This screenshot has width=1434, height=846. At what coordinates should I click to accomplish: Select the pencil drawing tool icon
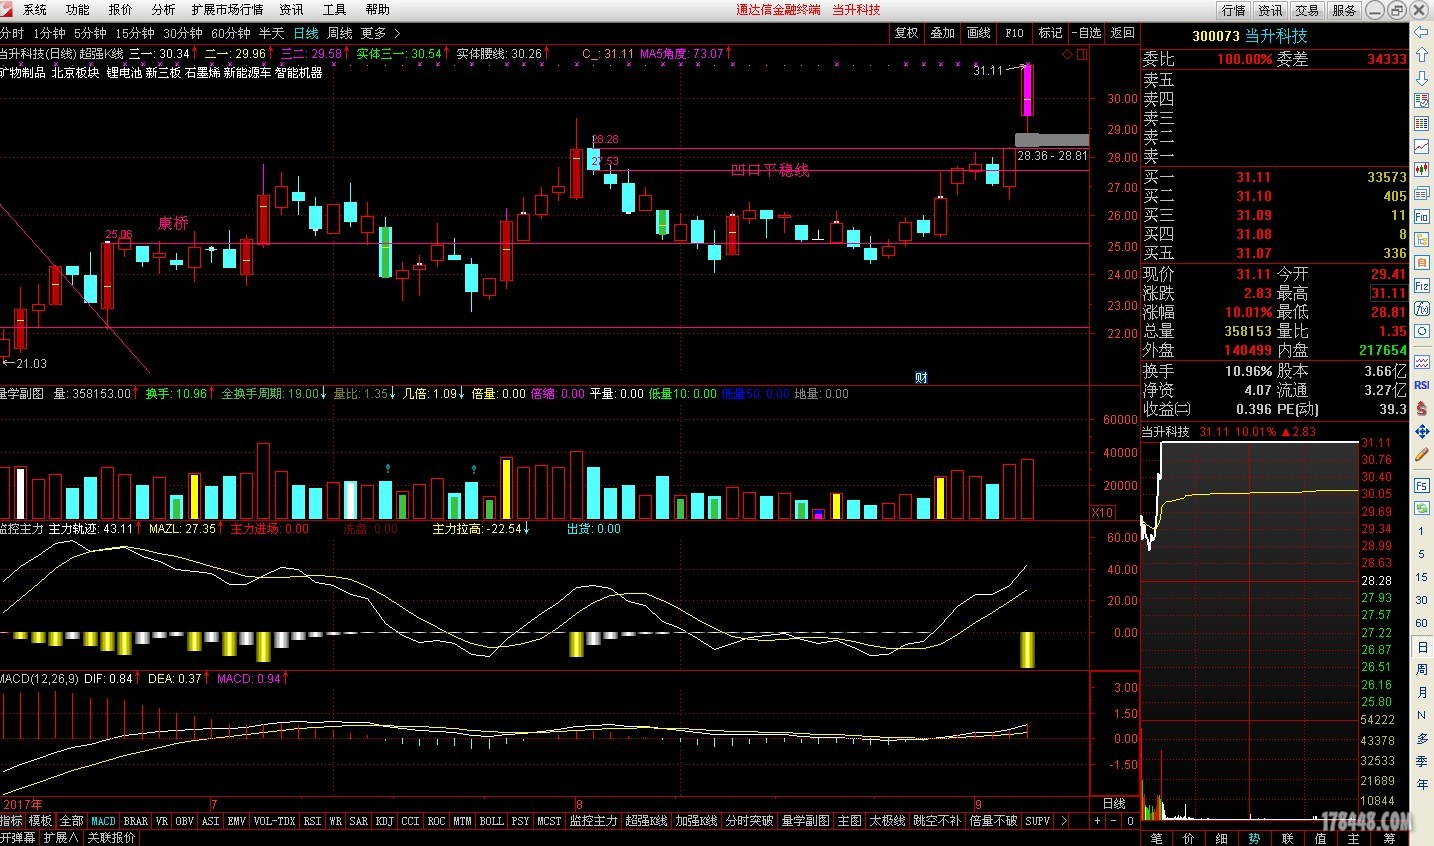click(1421, 454)
